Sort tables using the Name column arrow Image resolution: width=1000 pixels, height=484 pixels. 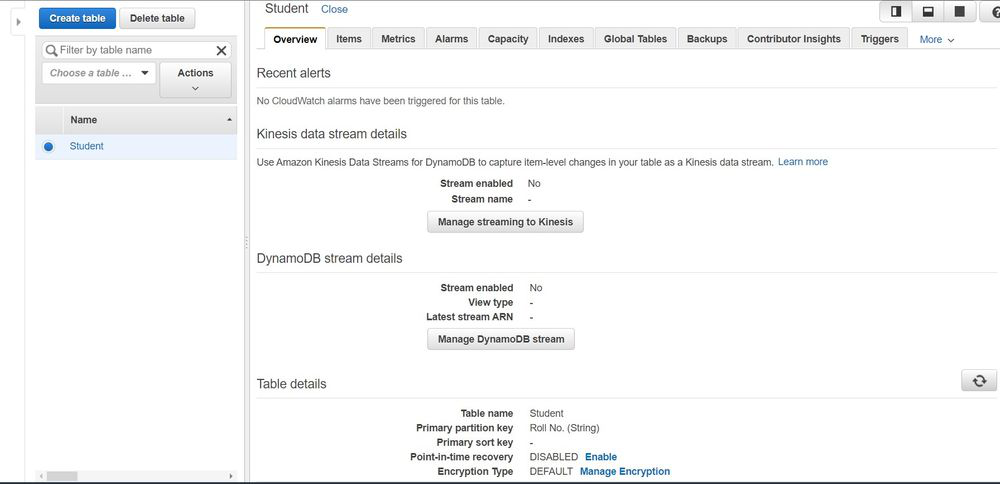[x=231, y=120]
